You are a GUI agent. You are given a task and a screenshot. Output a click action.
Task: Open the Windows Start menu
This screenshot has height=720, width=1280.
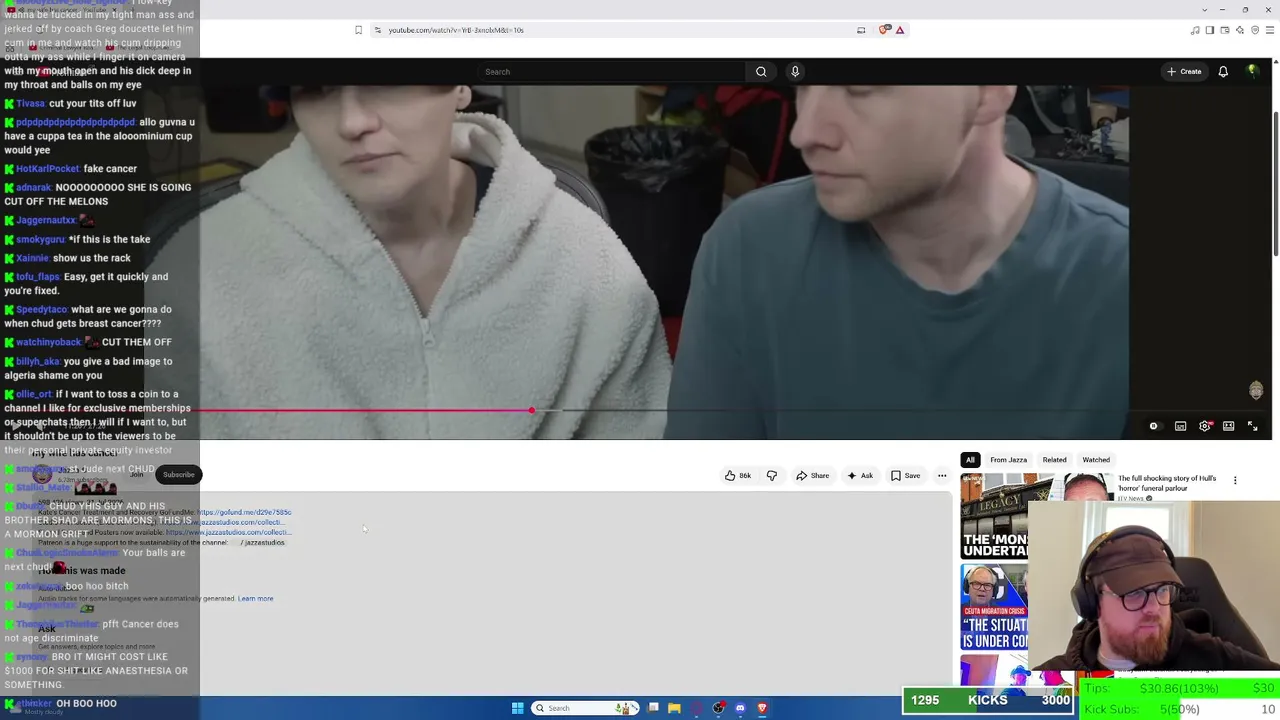[518, 708]
